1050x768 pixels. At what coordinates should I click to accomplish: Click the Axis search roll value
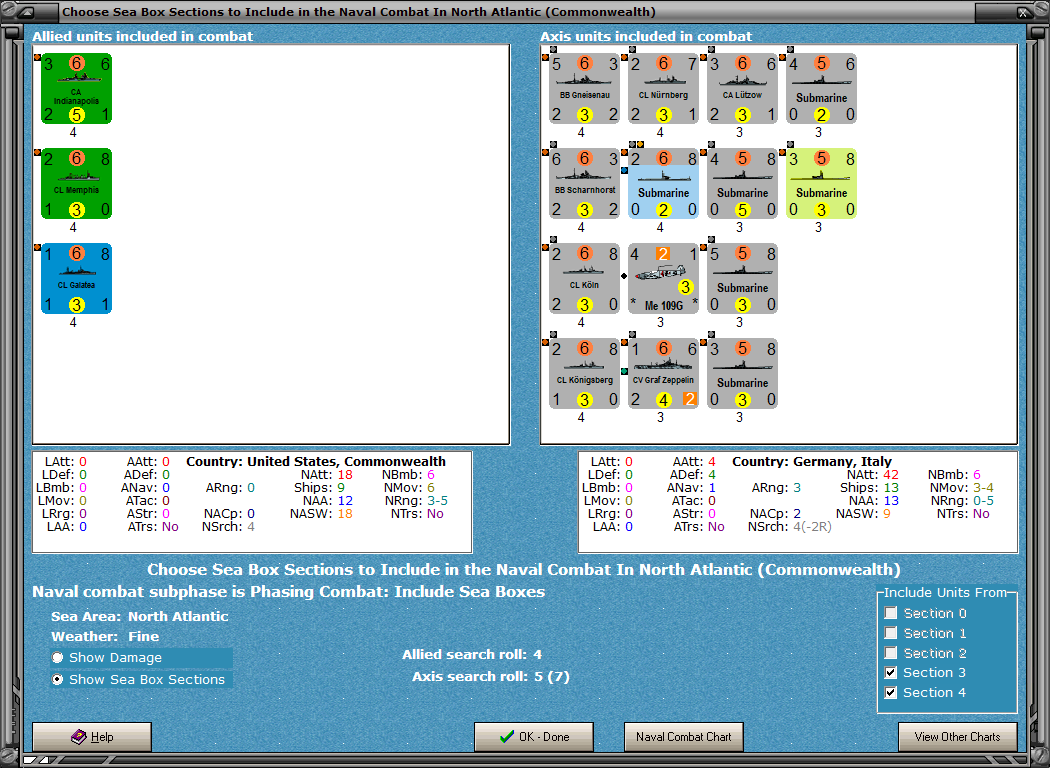(x=552, y=676)
